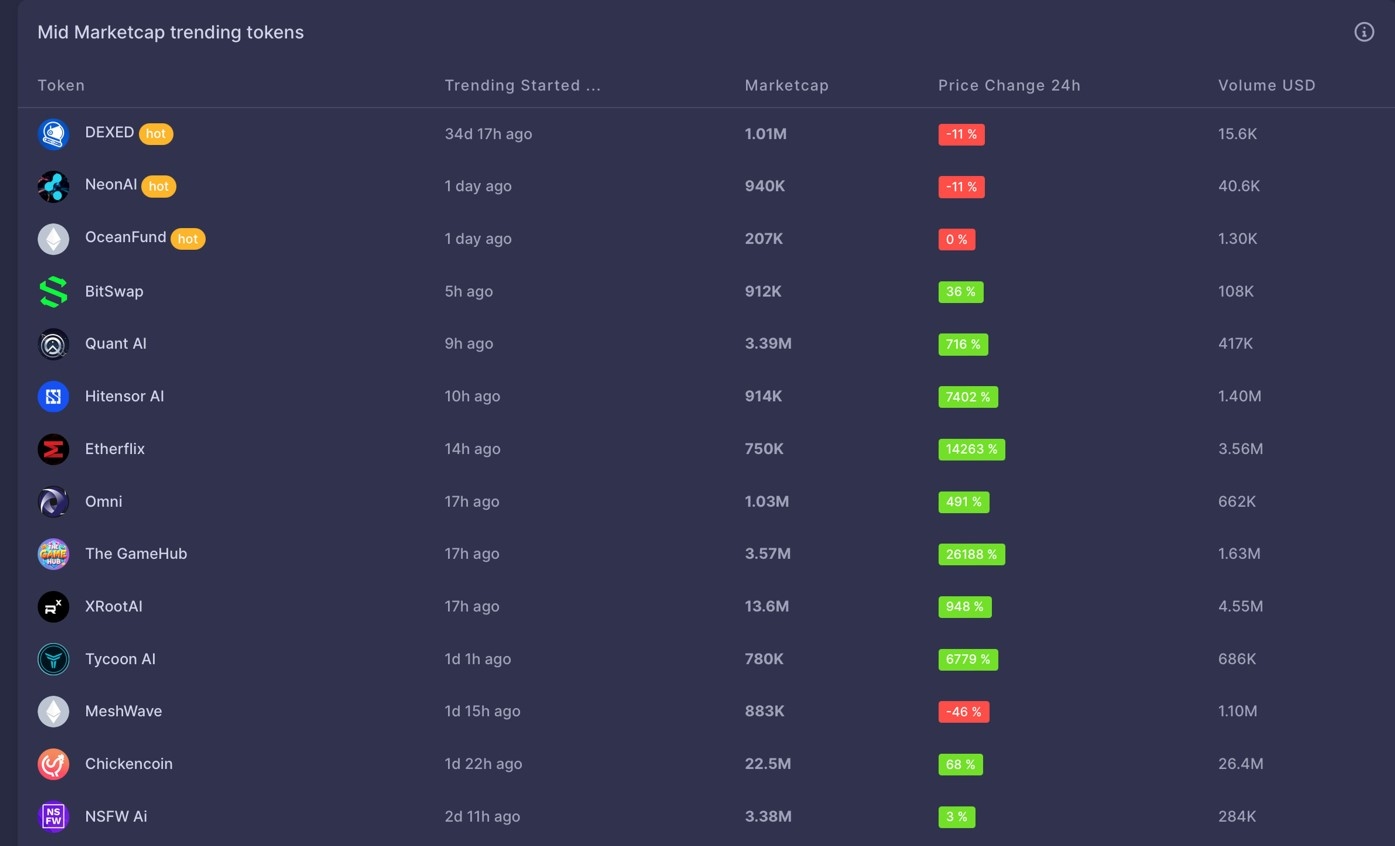This screenshot has height=846, width=1395.
Task: Click the hot badge next to OceanFund
Action: tap(187, 239)
